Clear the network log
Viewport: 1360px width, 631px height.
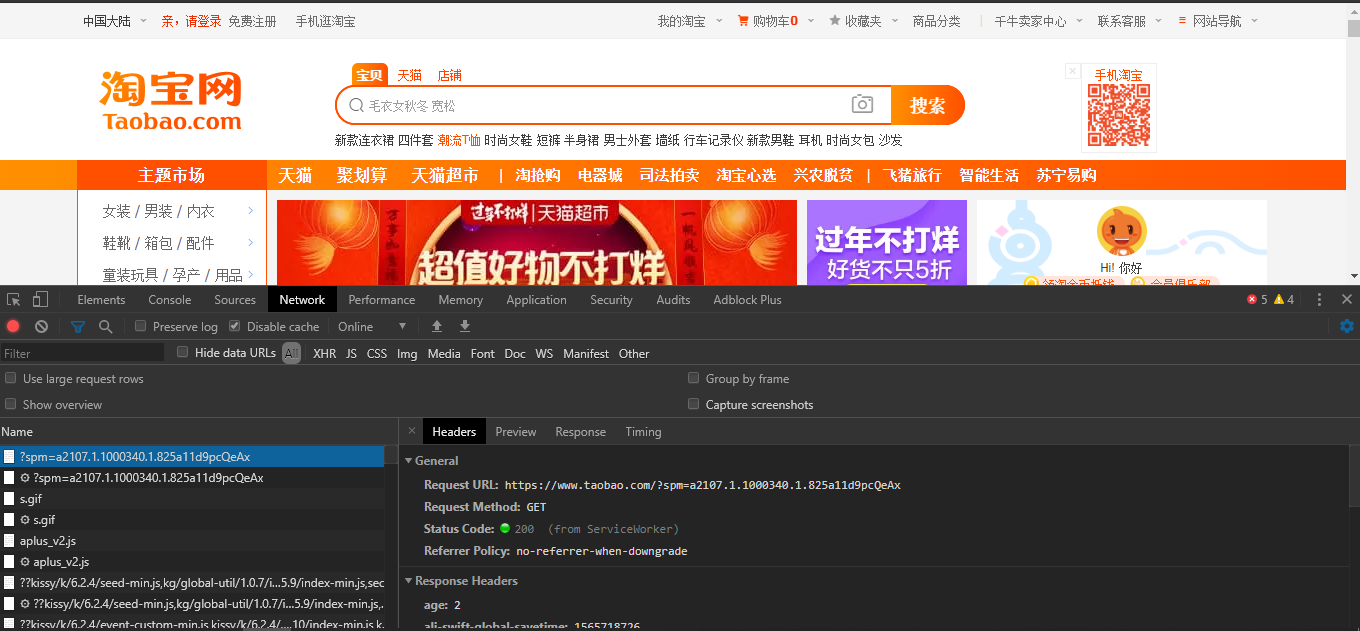click(x=41, y=326)
